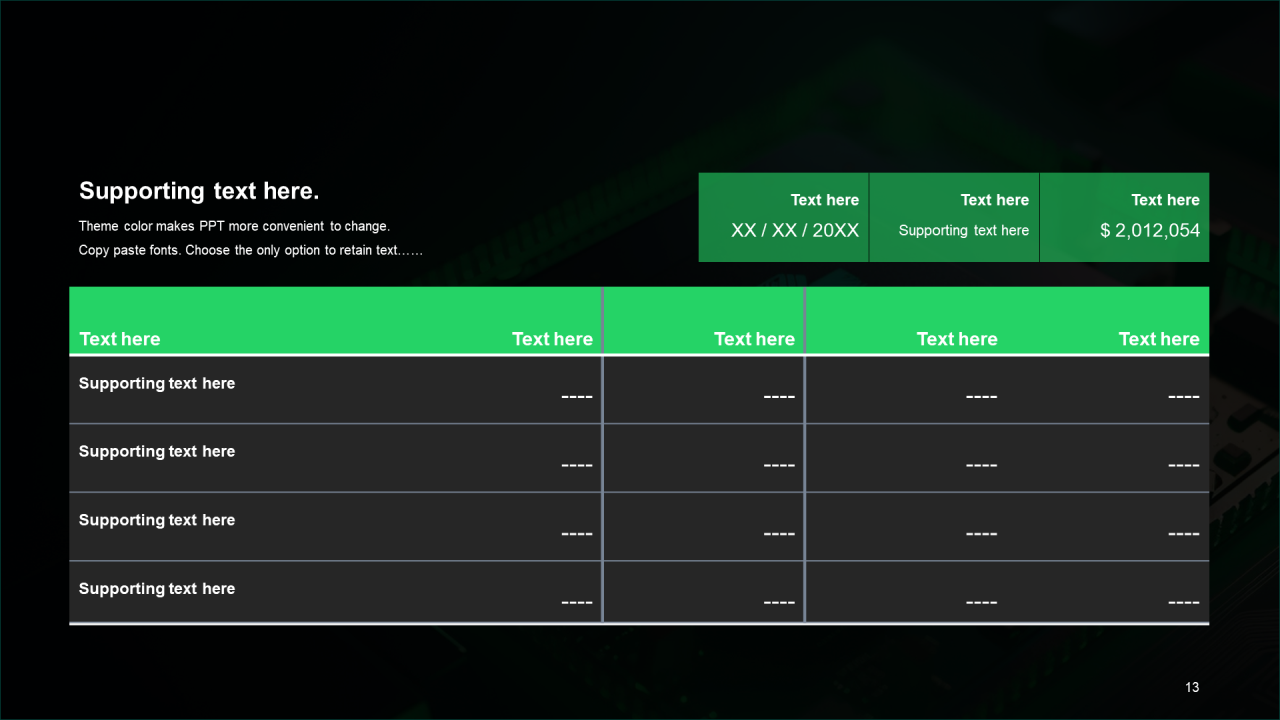The height and width of the screenshot is (720, 1280).
Task: Click the dashes in last row's last column
Action: click(1183, 602)
